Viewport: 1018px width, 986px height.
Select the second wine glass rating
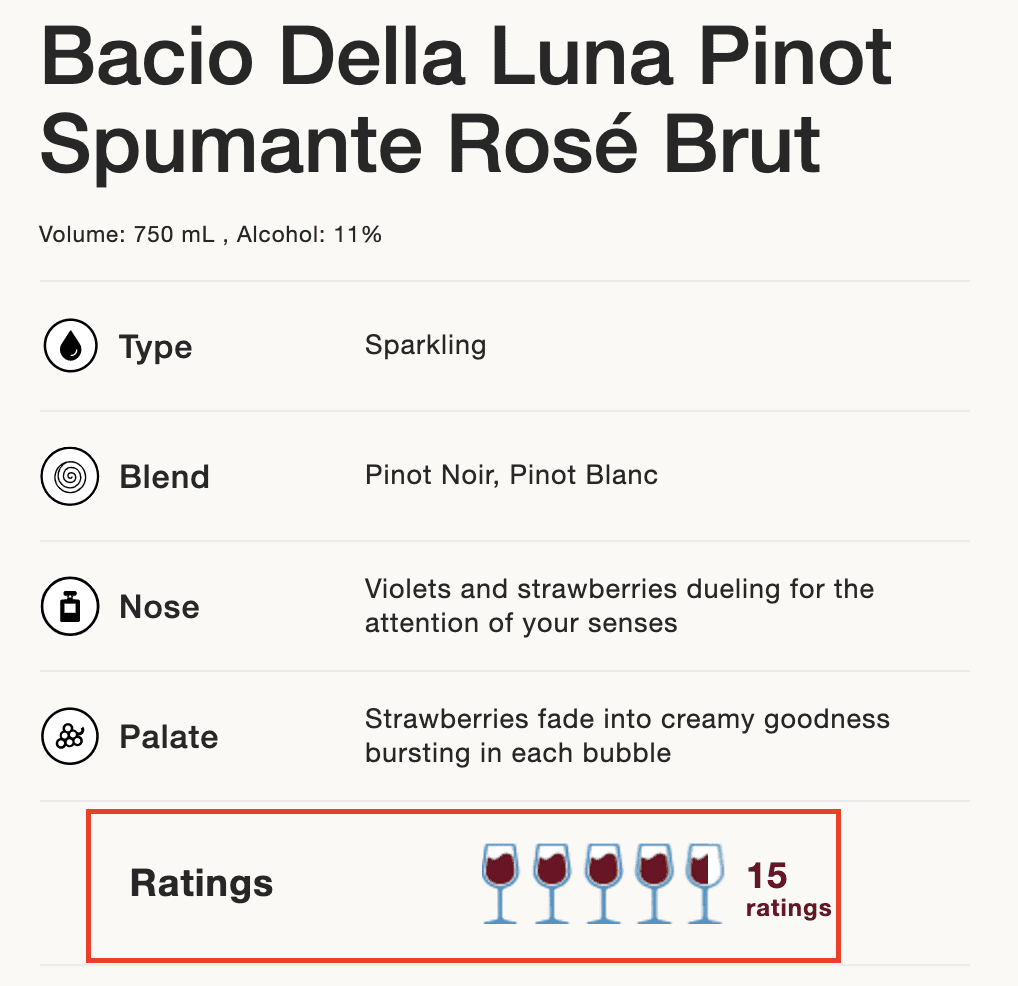[552, 883]
